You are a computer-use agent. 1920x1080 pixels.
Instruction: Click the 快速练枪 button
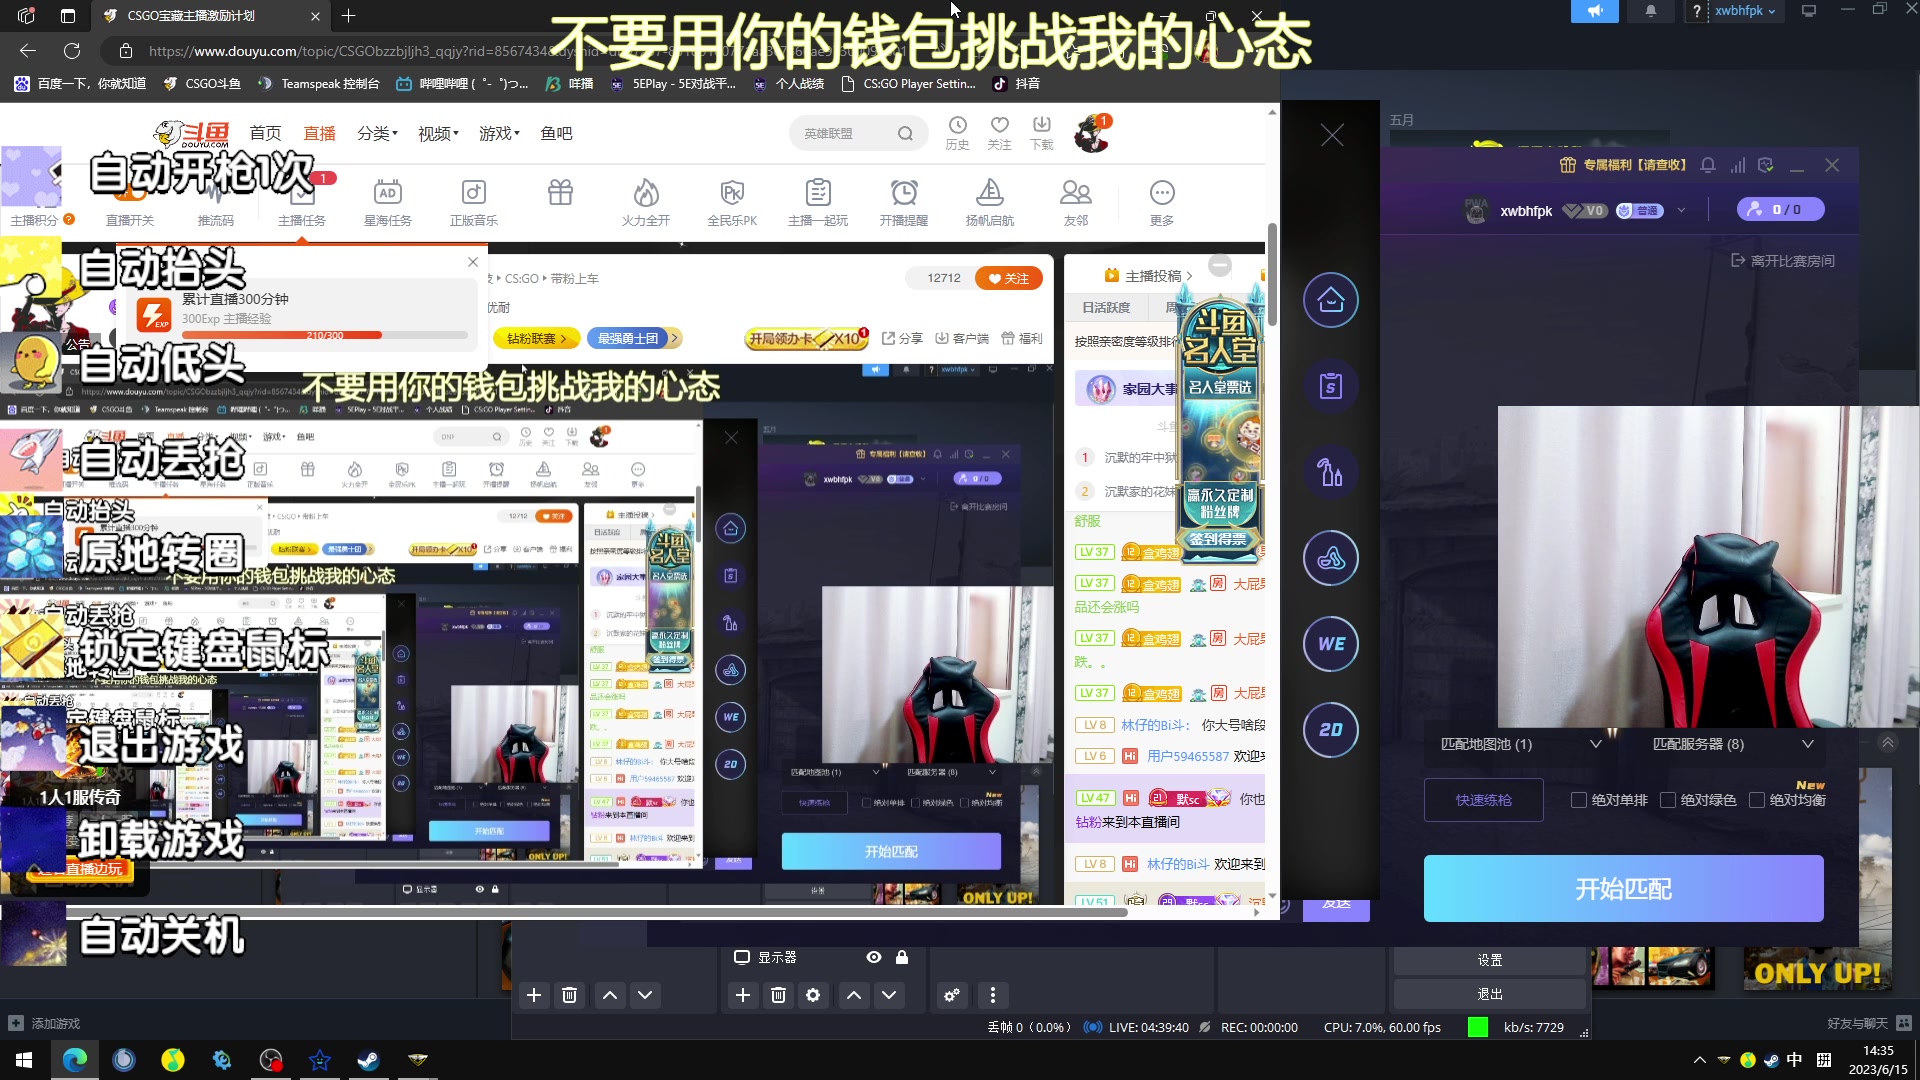(x=1483, y=800)
